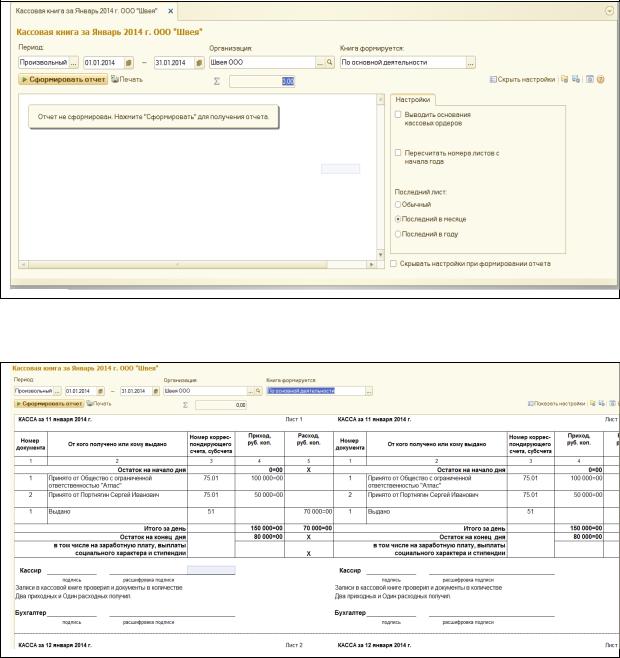Click the round arrow icon right of the tab strip
The height and width of the screenshot is (658, 620).
coord(610,11)
